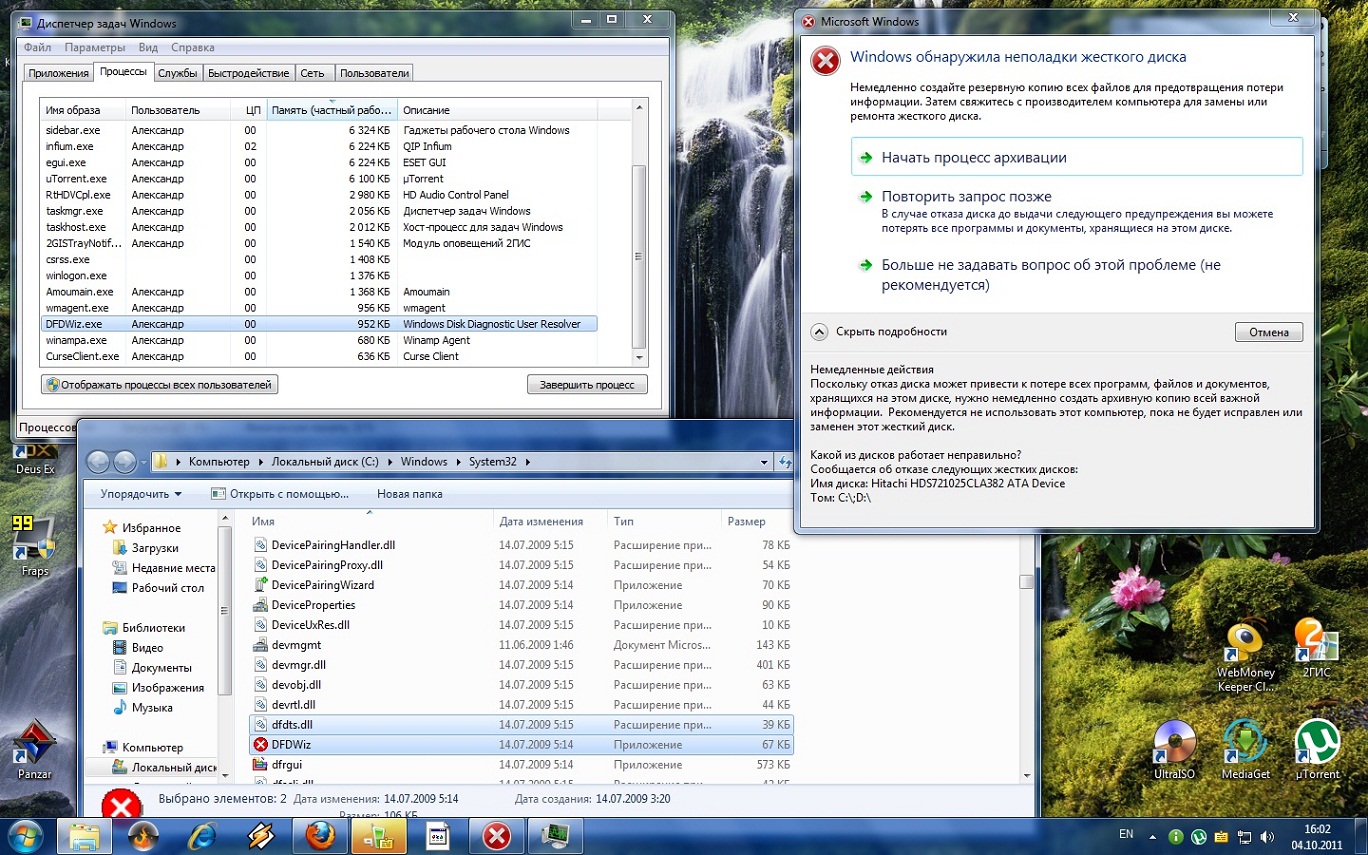Open Загрузки folder in navigation pane

pos(155,548)
